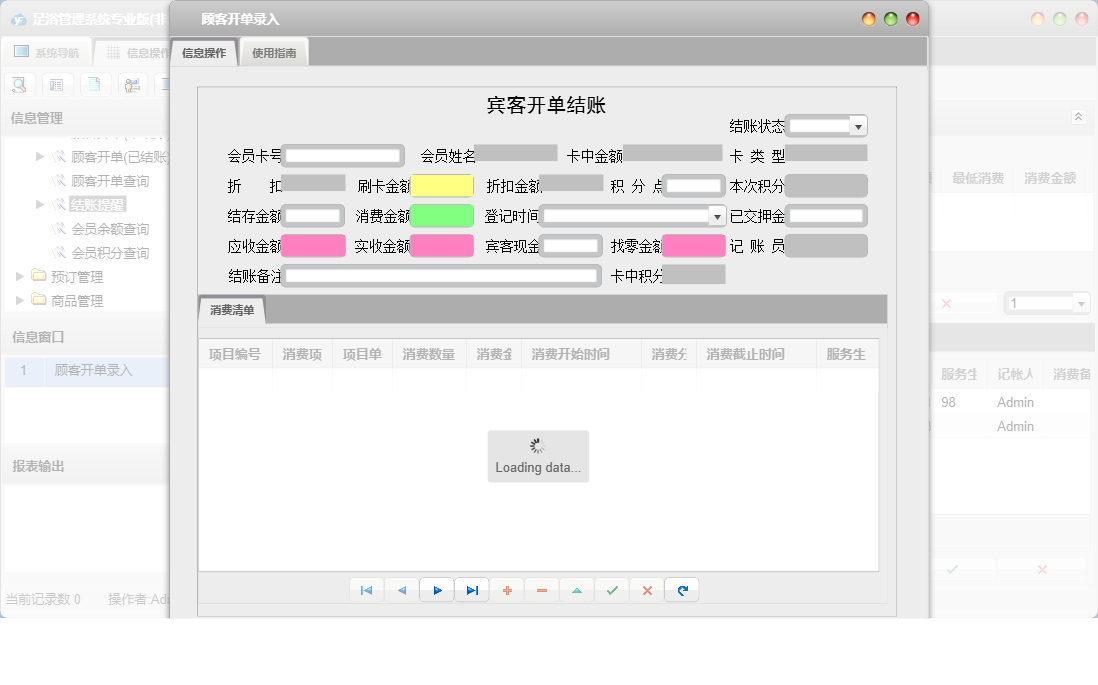
Task: Add a new record with the plus icon
Action: 507,590
